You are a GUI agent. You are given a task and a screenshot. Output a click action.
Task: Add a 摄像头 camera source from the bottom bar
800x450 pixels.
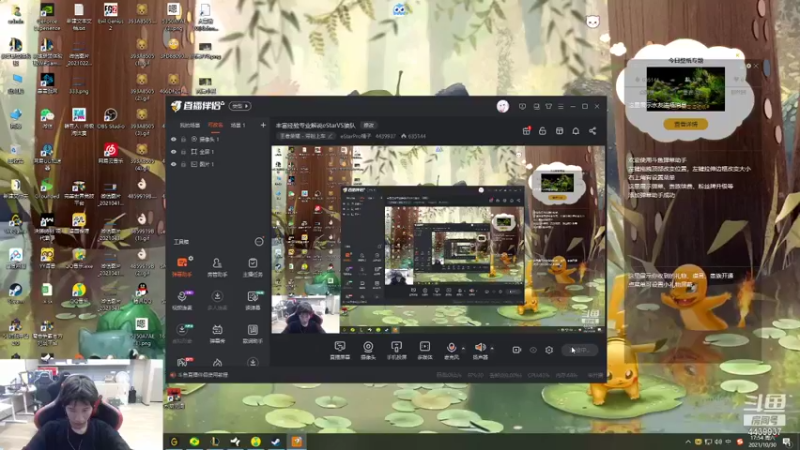tap(368, 351)
